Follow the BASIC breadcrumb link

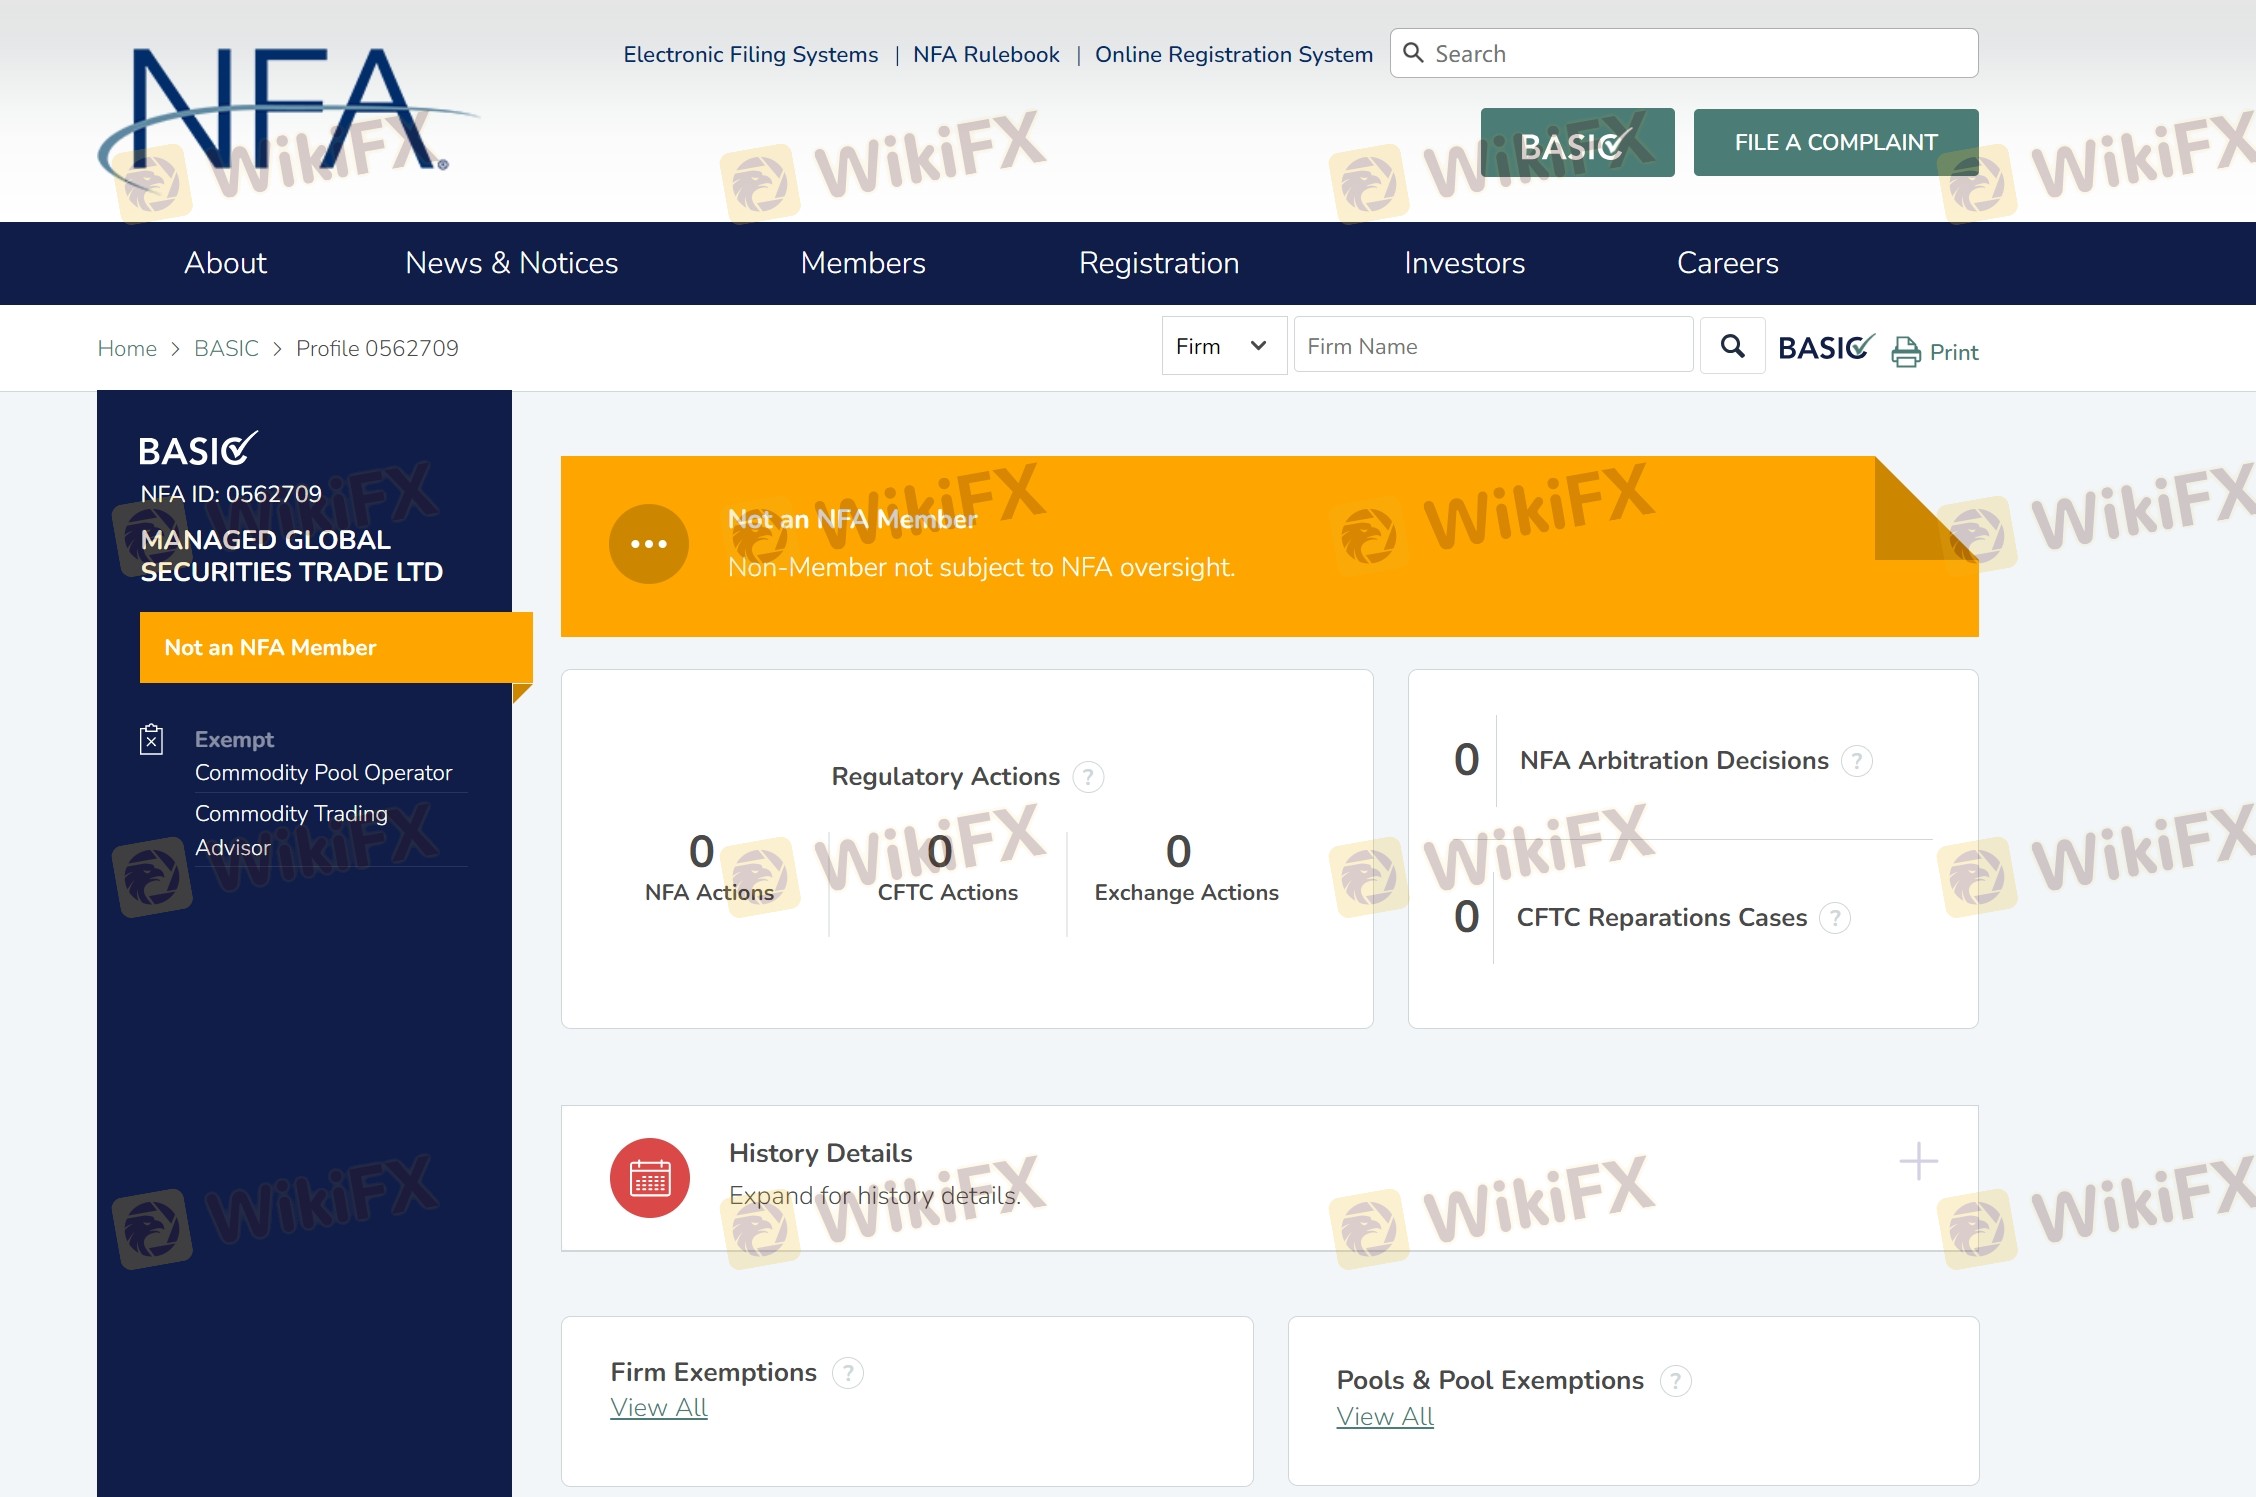click(226, 348)
